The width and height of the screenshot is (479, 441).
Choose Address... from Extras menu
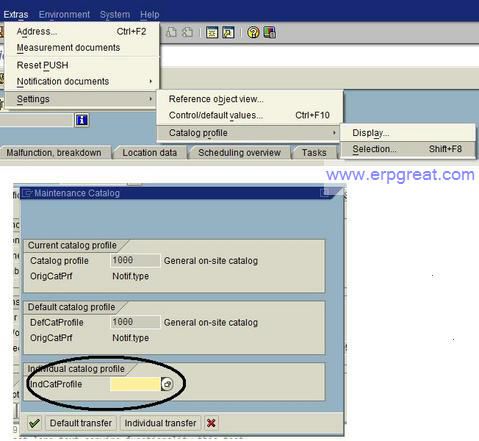[x=82, y=32]
